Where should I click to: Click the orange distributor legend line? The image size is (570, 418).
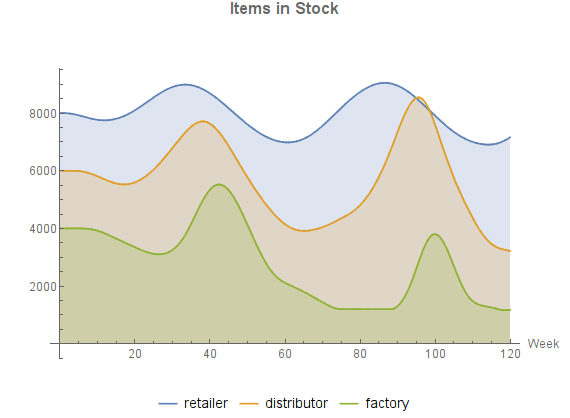pos(249,404)
